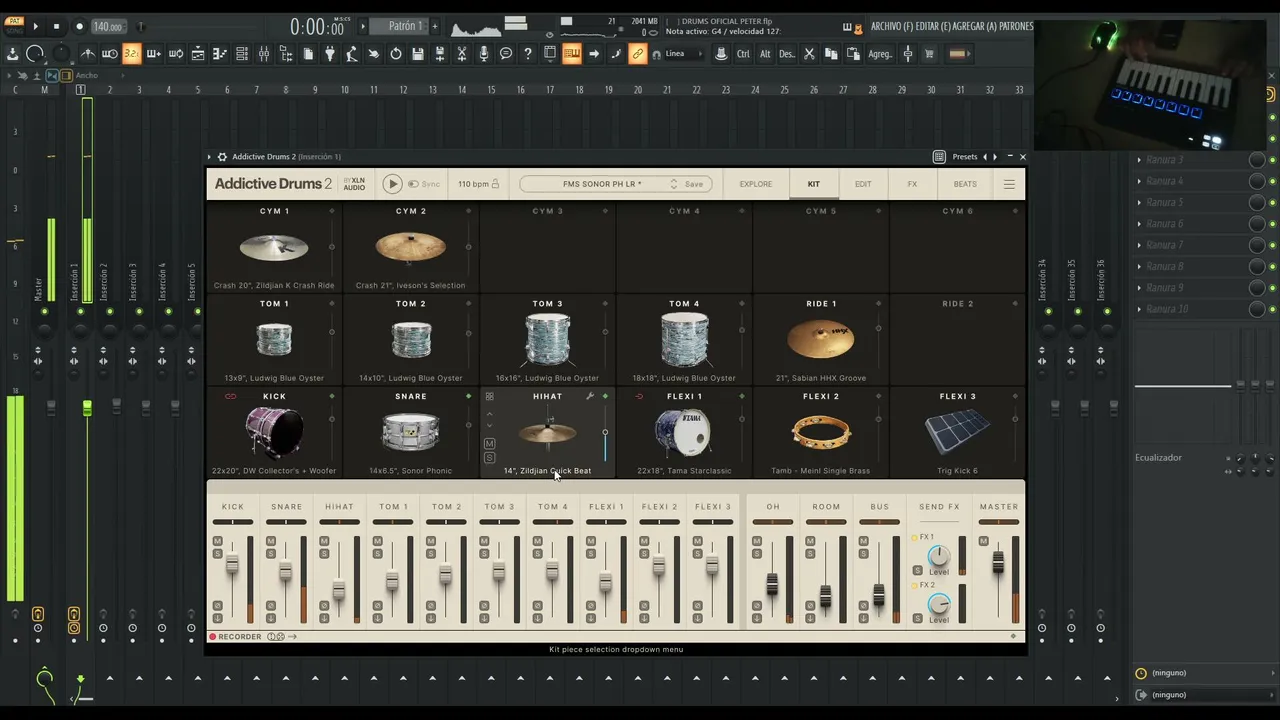This screenshot has width=1280, height=720.
Task: Click the RECORDER red dot icon
Action: (213, 637)
